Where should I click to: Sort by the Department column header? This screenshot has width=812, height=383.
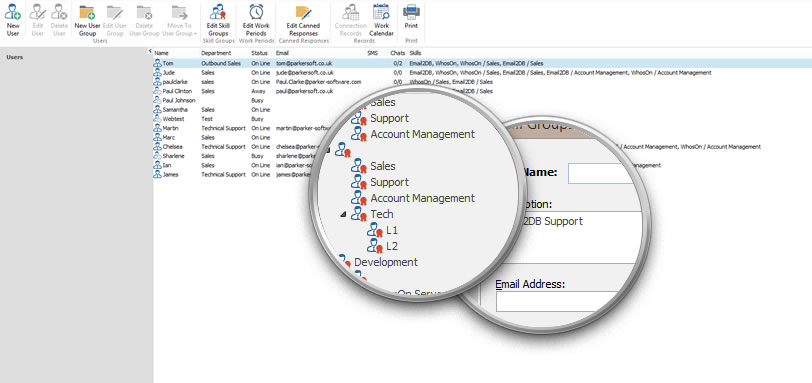tap(216, 53)
